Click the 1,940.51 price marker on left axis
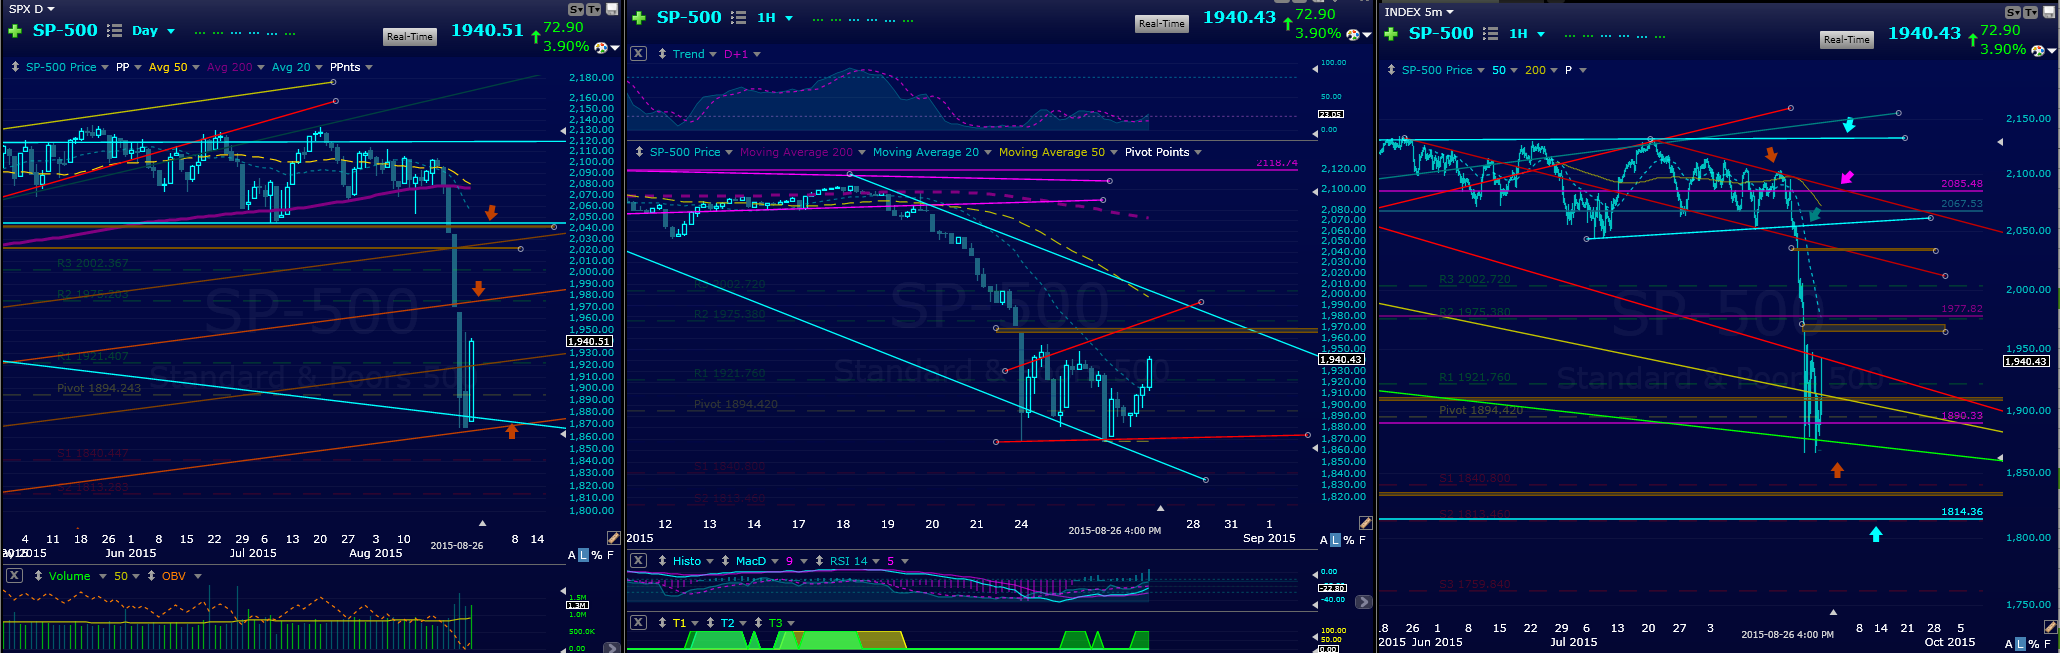 tap(590, 342)
